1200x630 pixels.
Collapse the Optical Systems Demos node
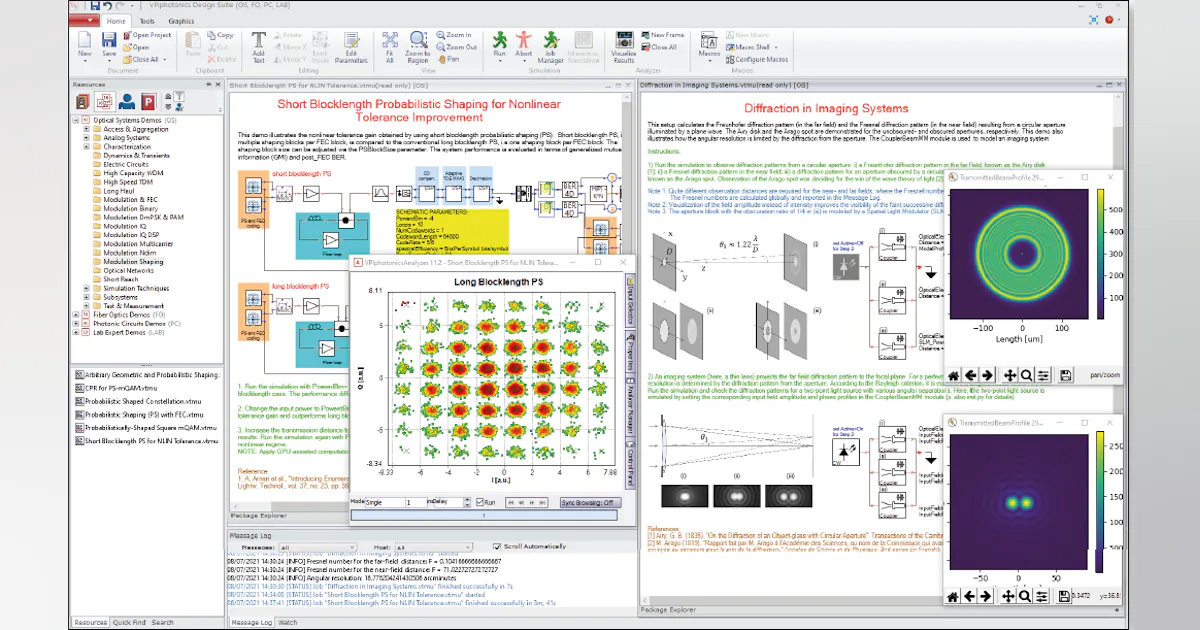[77, 120]
